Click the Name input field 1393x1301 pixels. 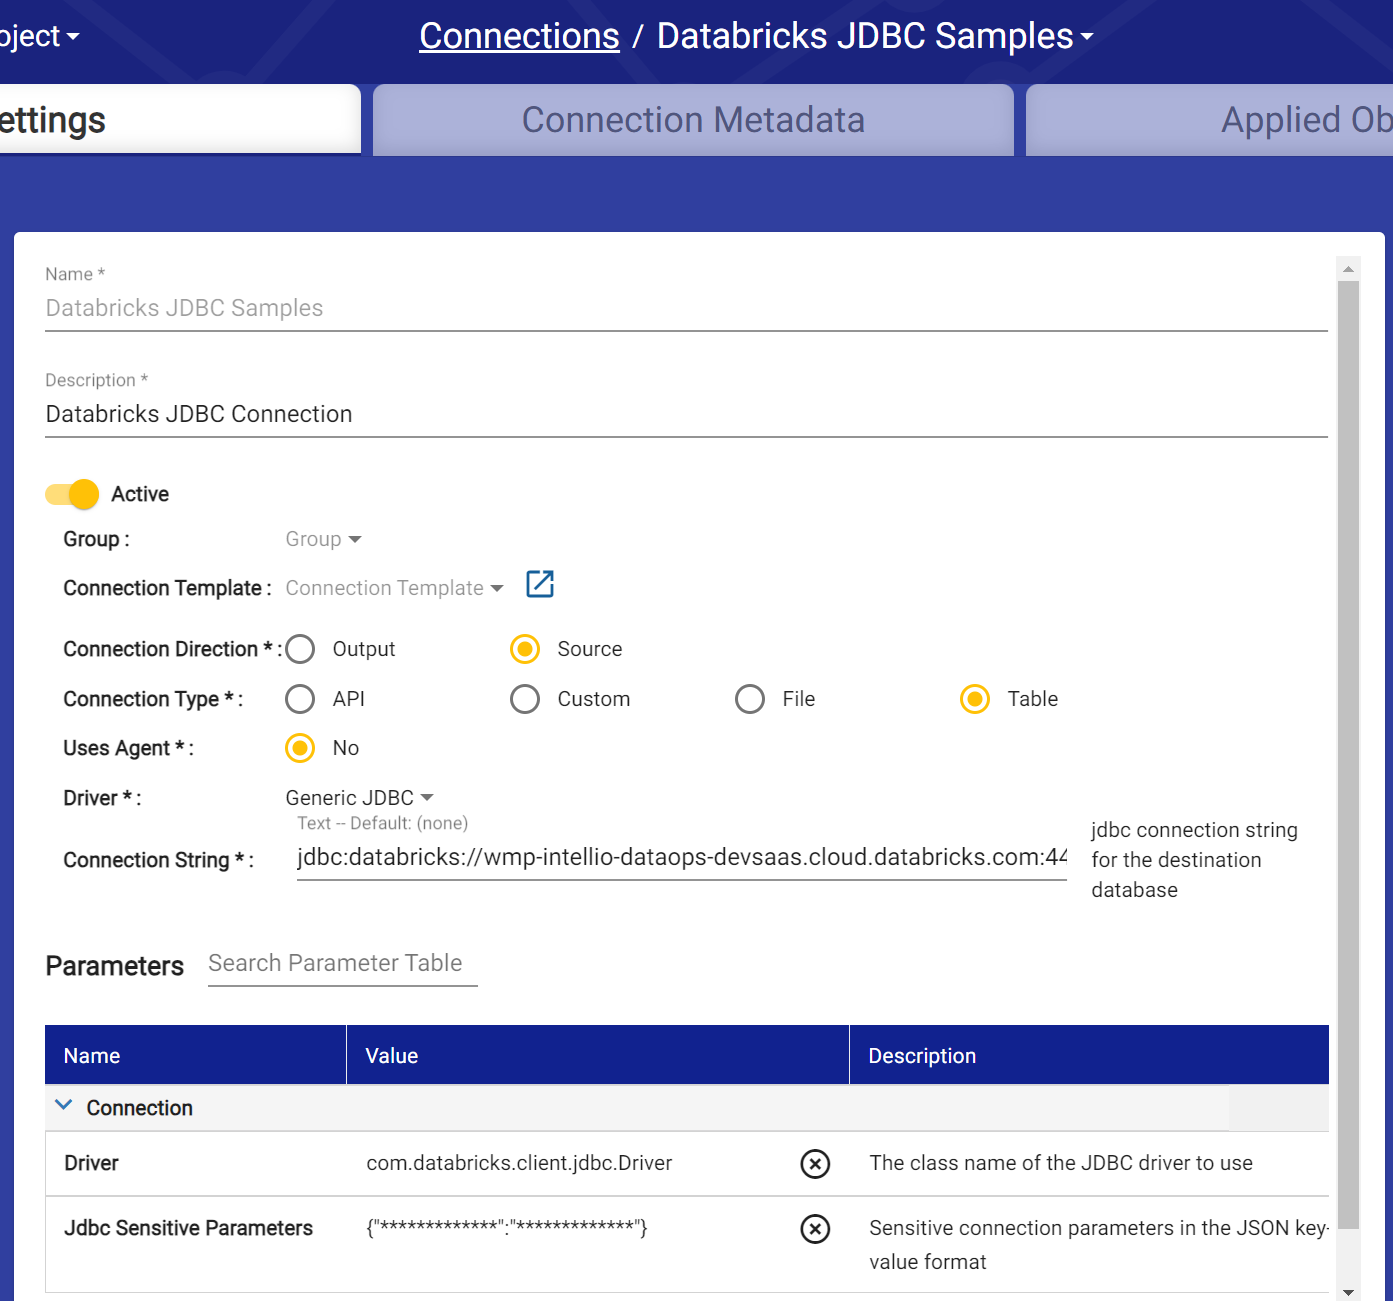pyautogui.click(x=686, y=308)
